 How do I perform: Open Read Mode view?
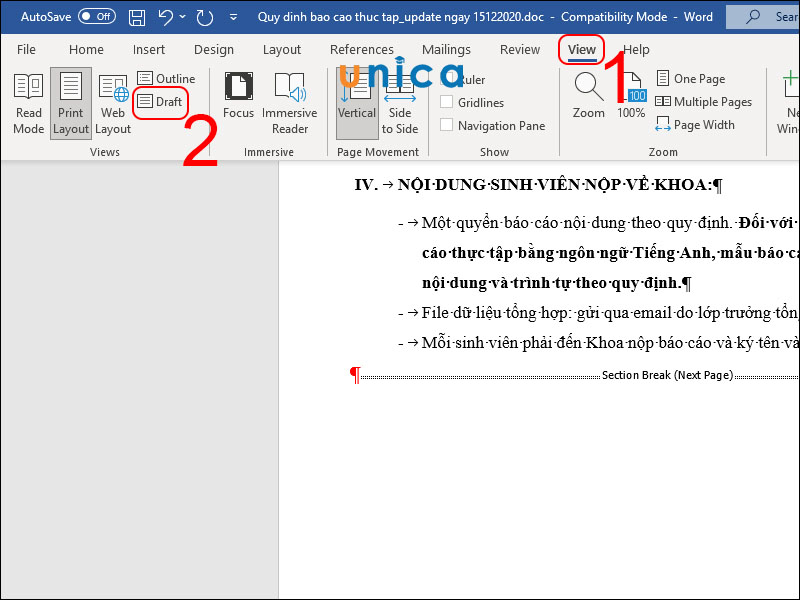(x=28, y=103)
